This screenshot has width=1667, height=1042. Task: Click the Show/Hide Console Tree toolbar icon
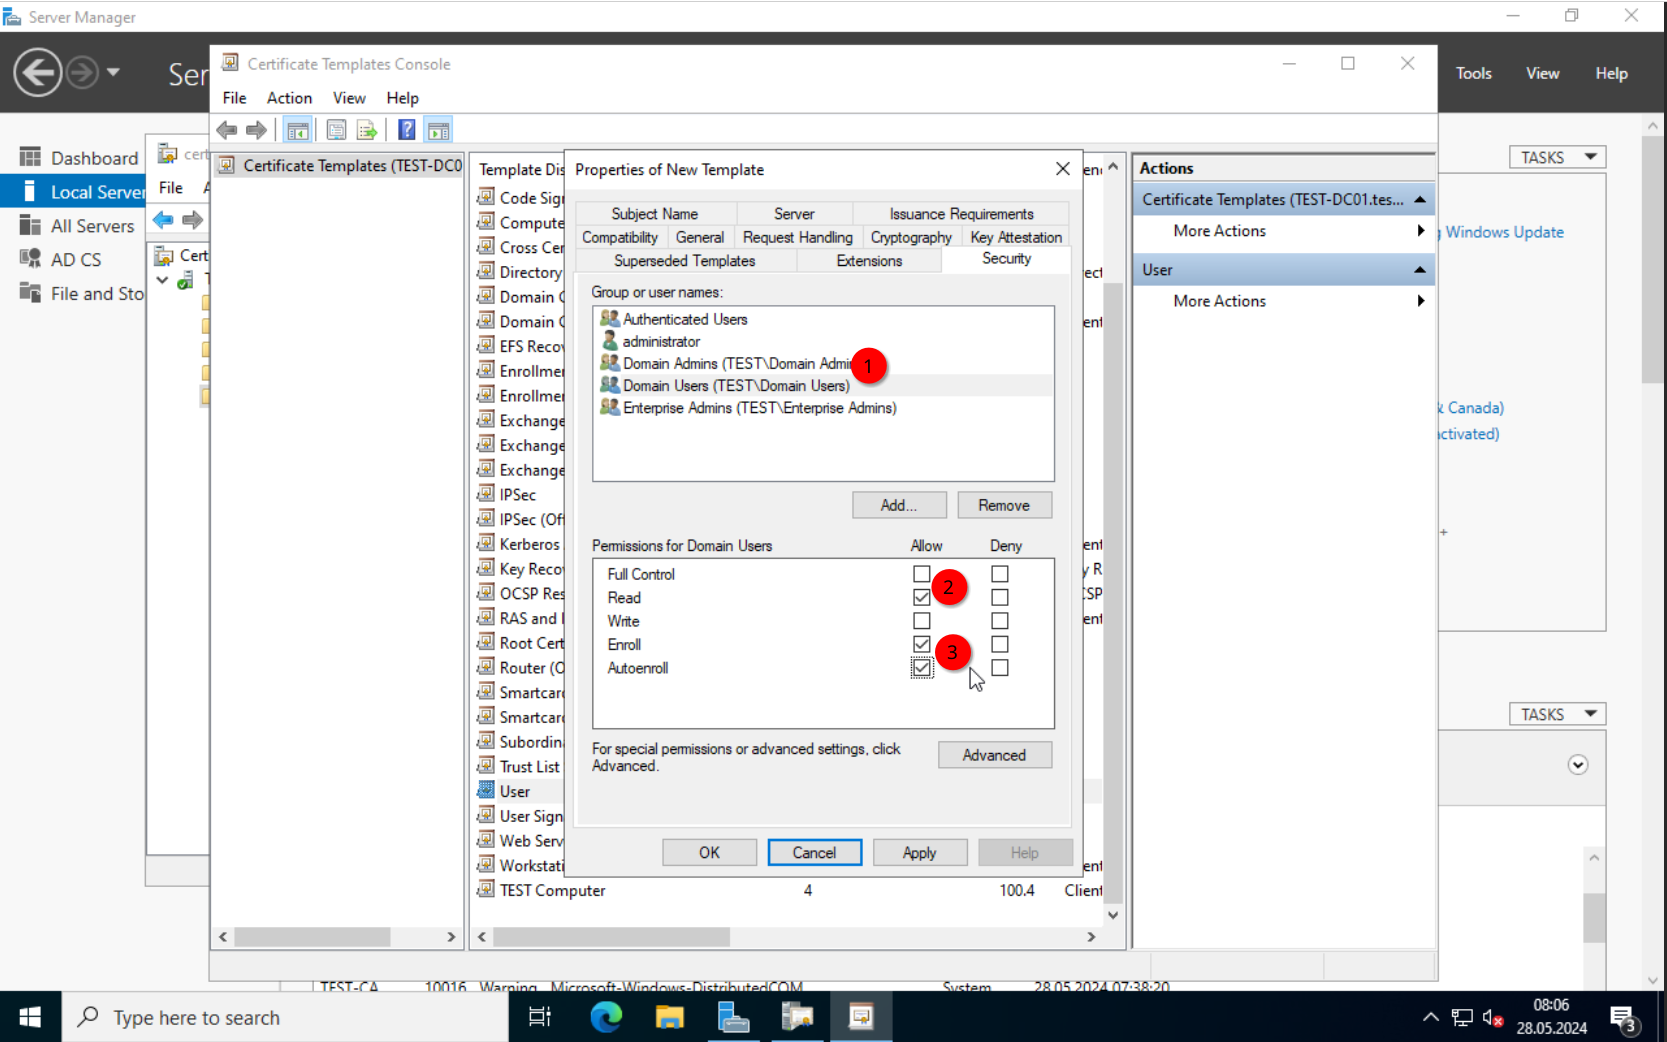297,130
